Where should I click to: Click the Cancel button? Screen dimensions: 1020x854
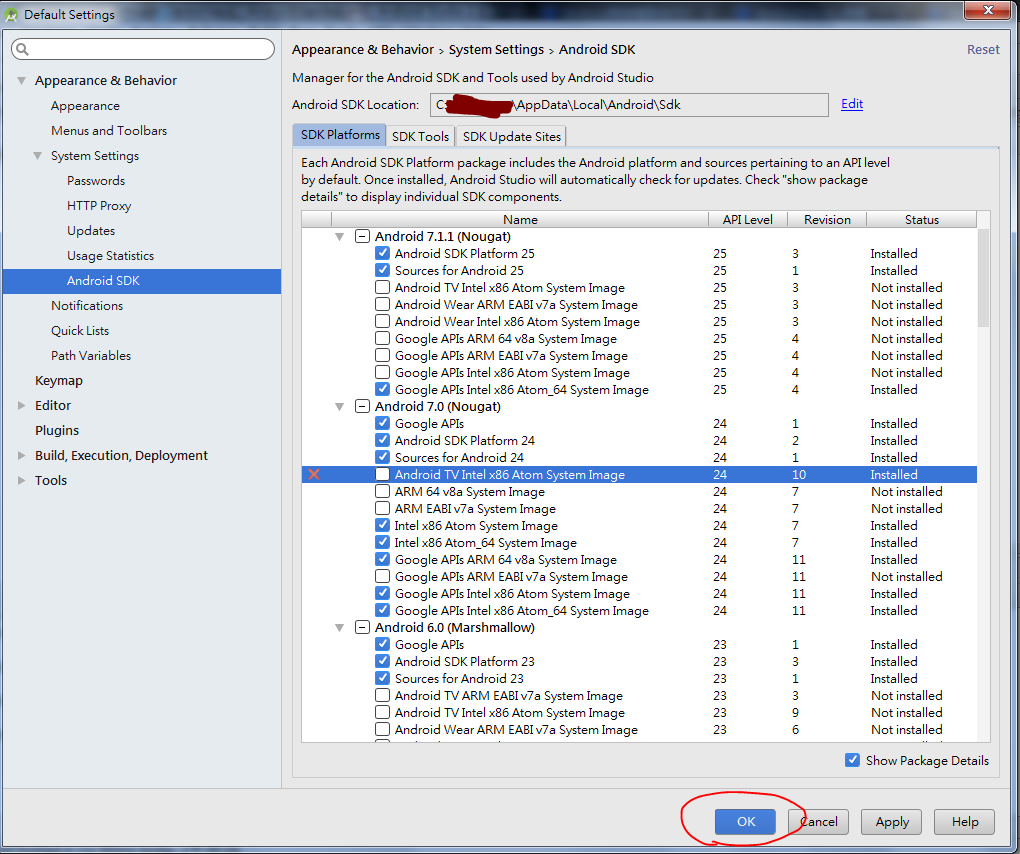818,821
